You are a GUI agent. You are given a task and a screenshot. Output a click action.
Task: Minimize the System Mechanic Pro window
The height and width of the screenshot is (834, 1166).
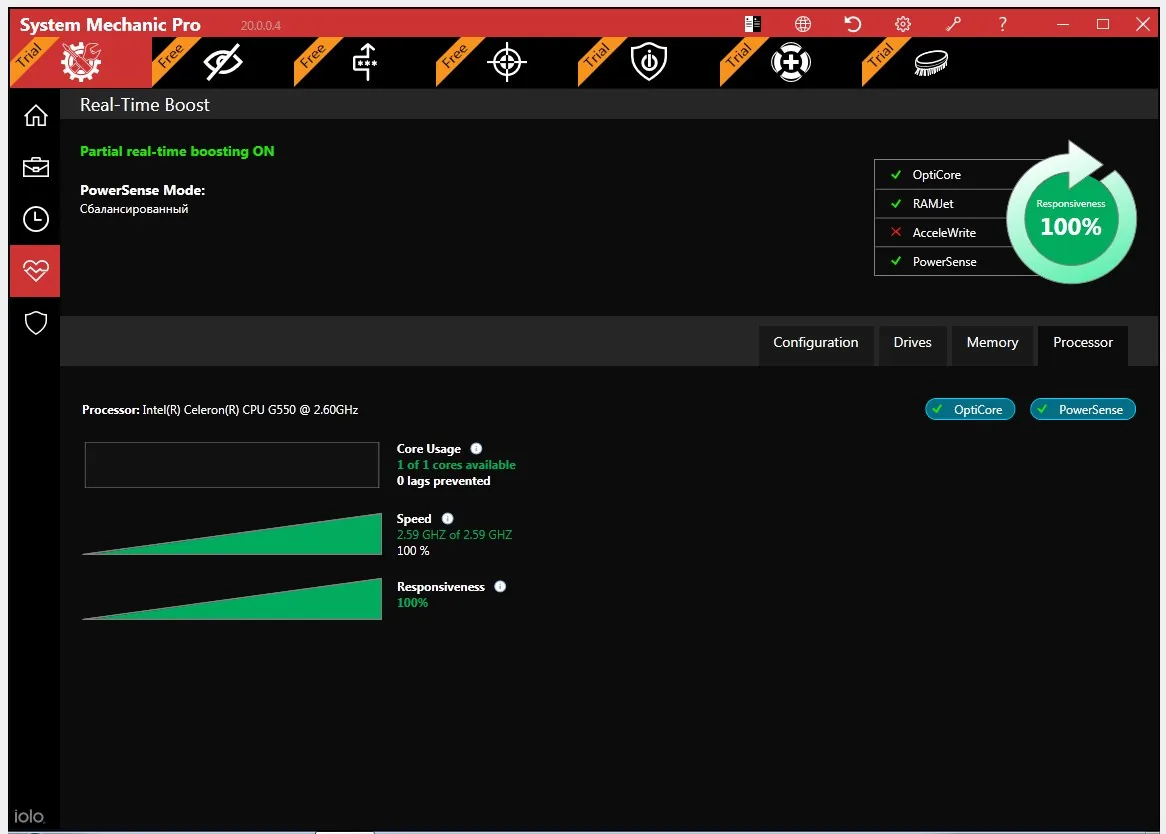1063,24
